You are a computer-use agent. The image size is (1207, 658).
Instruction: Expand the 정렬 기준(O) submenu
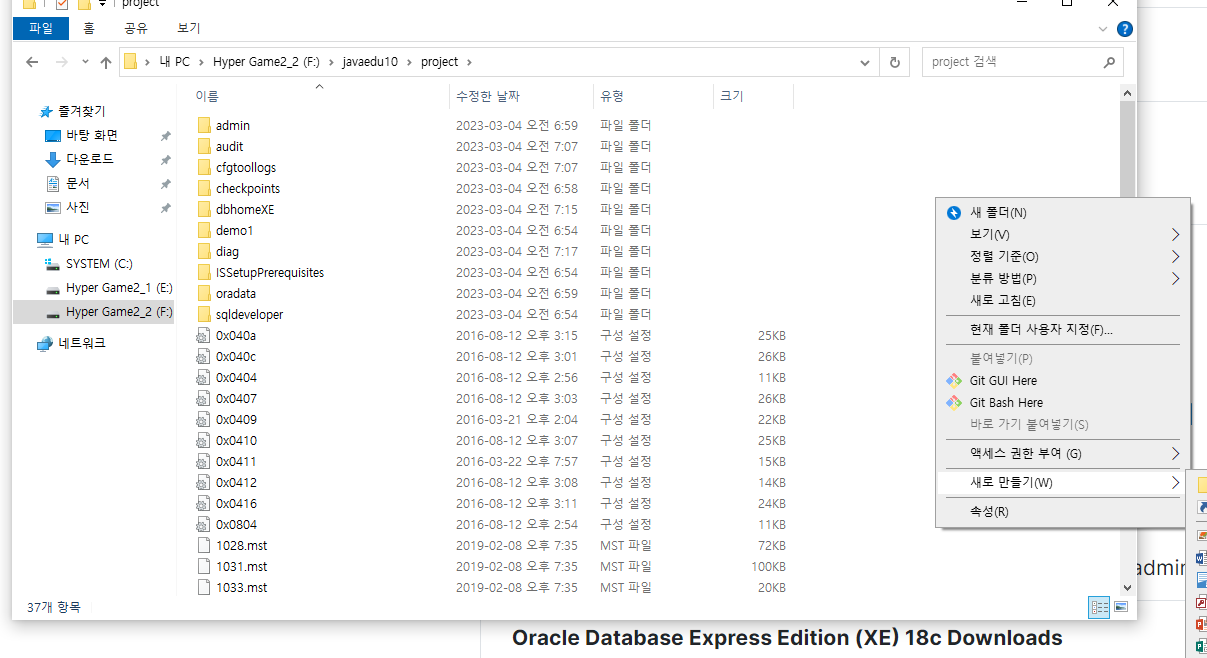click(1175, 256)
